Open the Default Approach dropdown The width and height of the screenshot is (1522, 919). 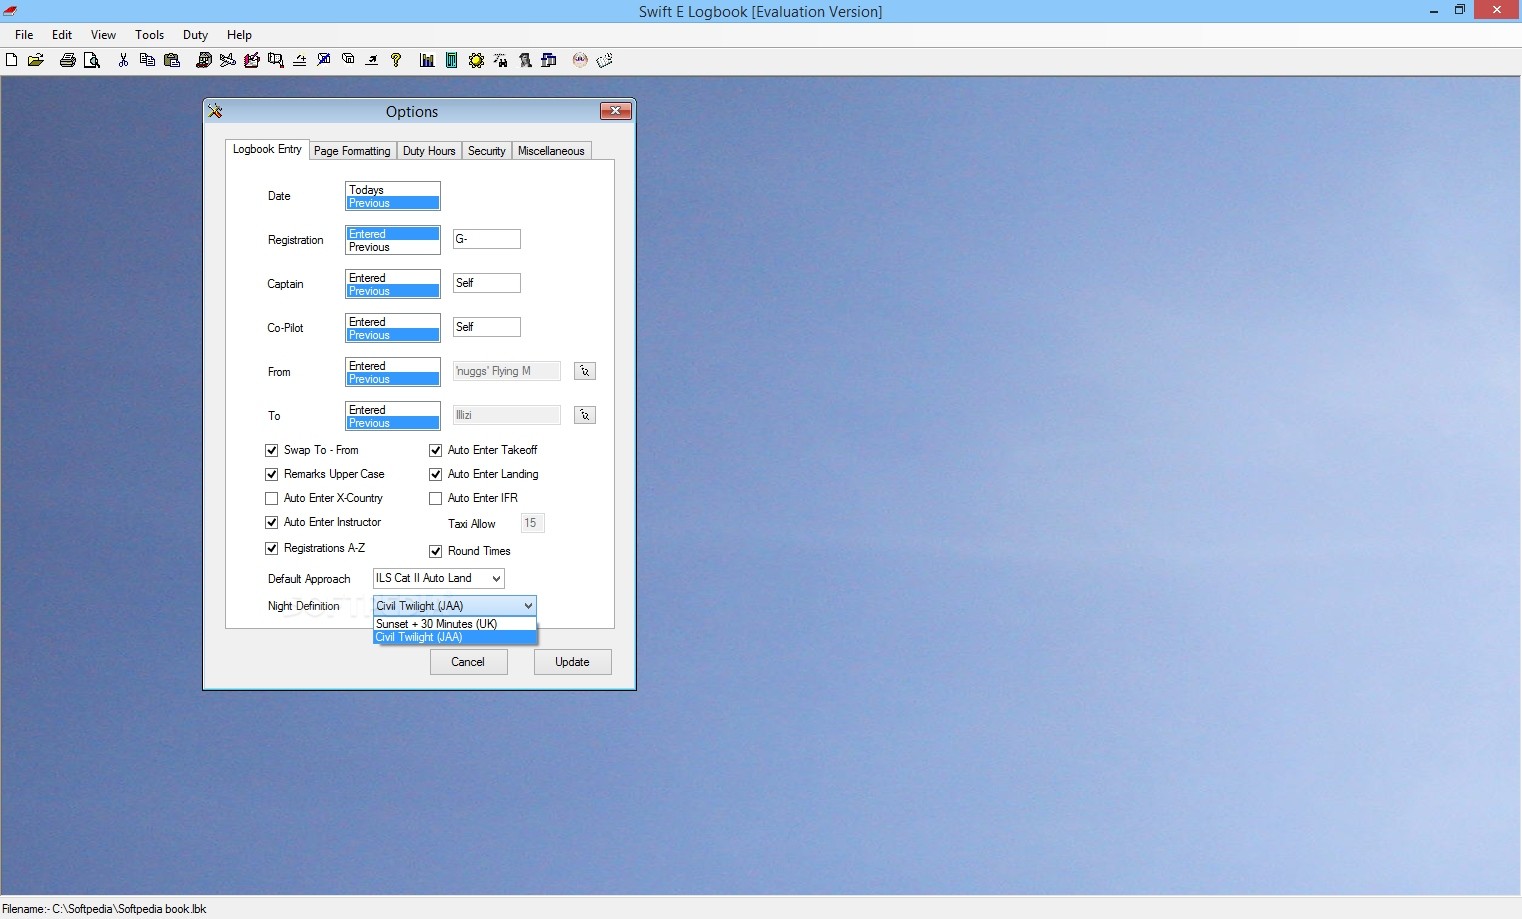coord(495,578)
